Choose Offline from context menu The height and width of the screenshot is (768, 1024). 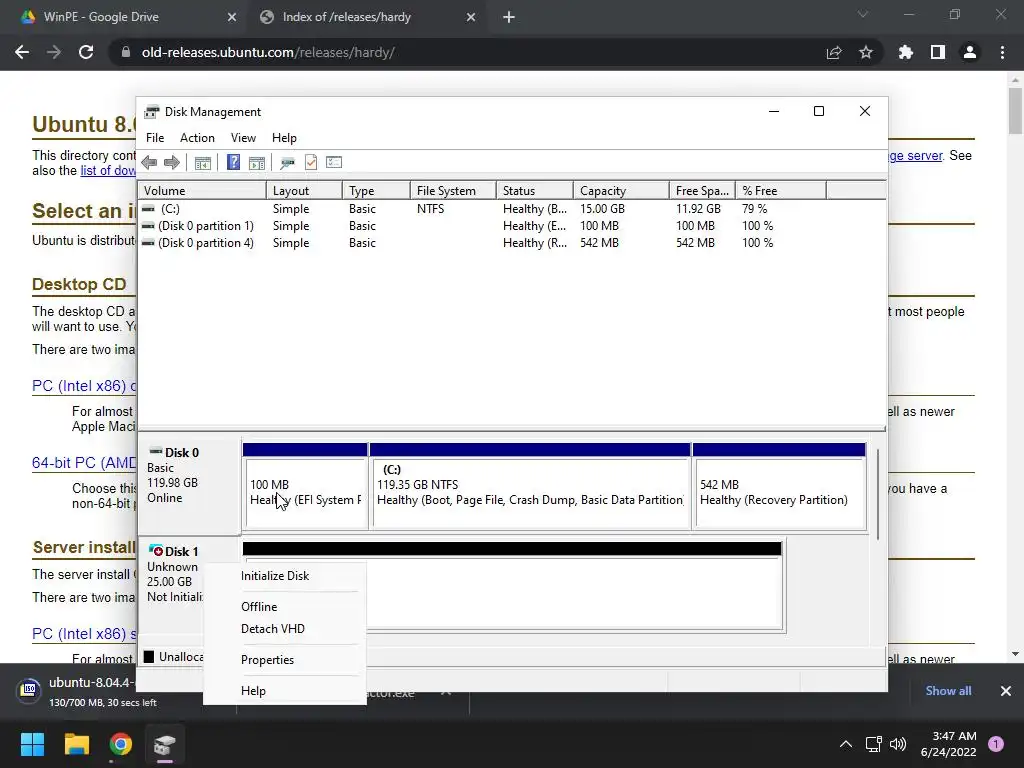(285, 607)
